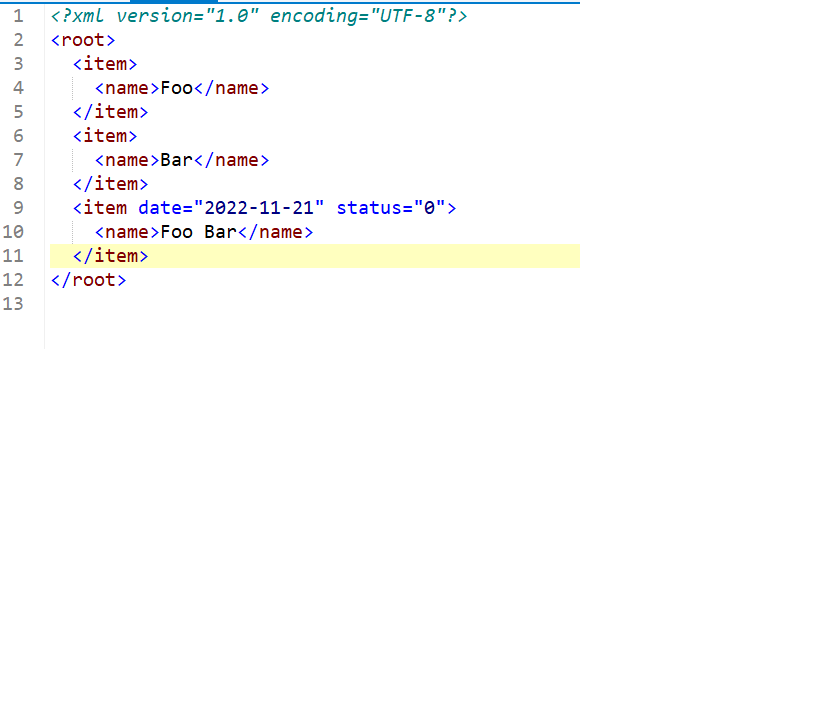Click line number 7 in the gutter

[18, 160]
